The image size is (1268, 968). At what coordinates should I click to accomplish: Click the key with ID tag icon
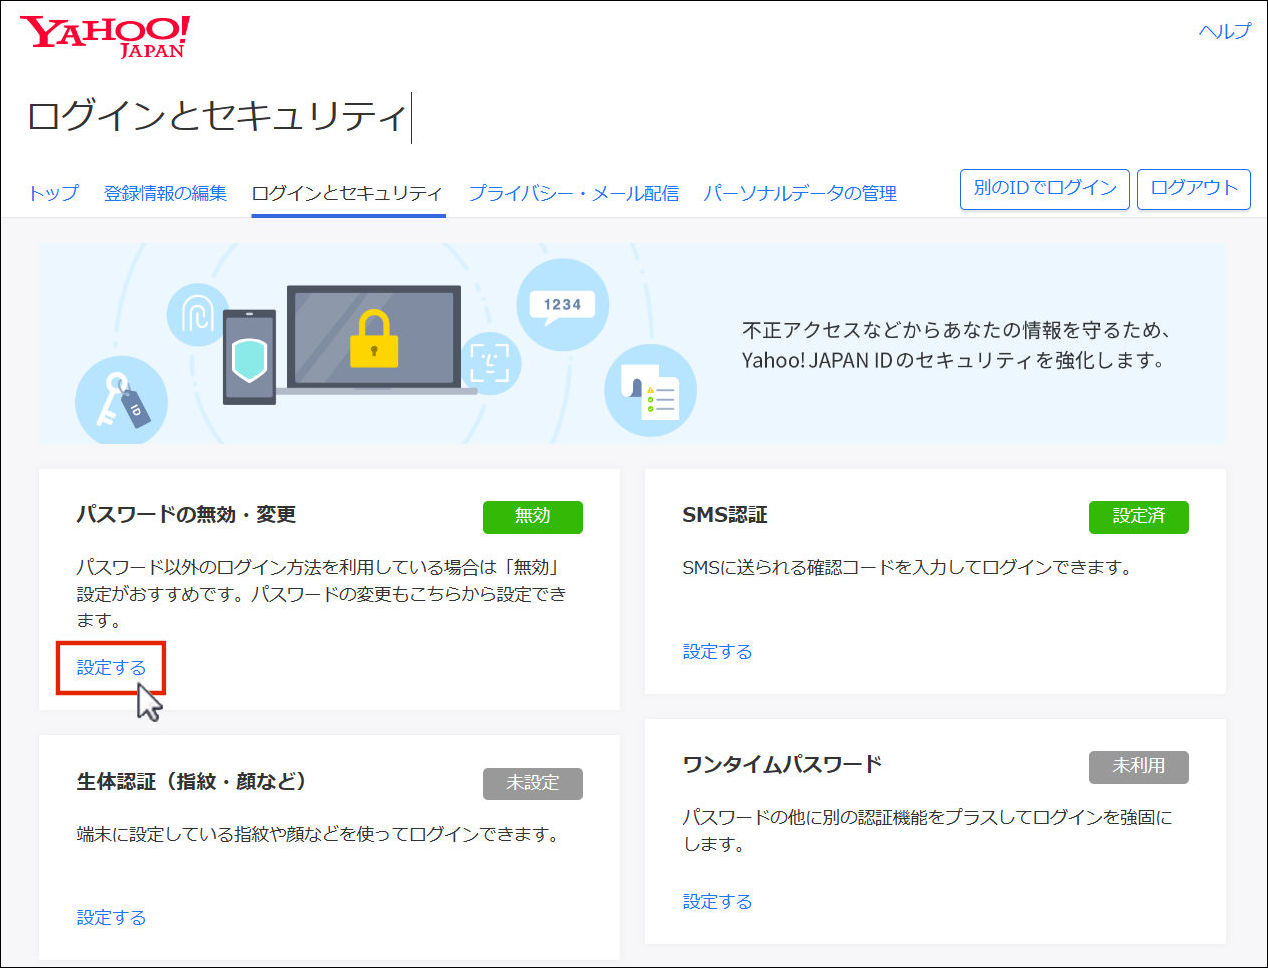click(x=121, y=400)
